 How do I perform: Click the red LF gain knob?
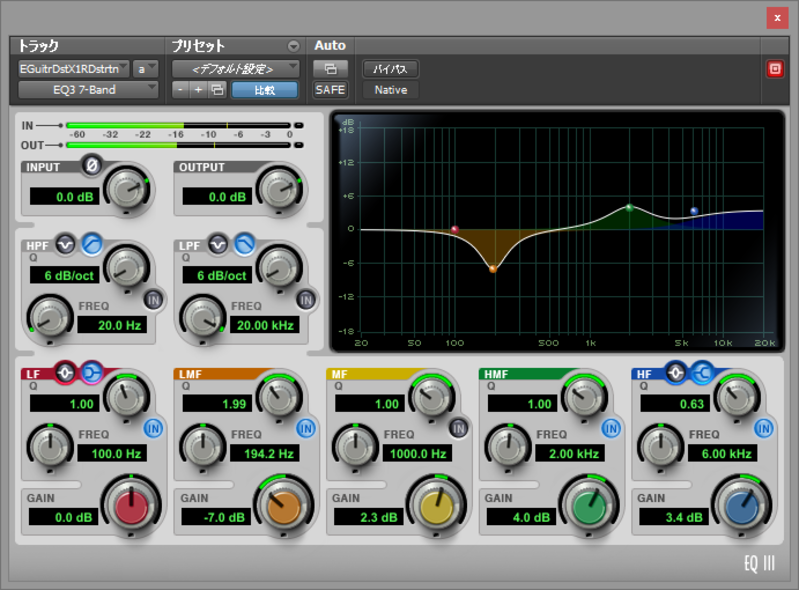click(x=132, y=508)
